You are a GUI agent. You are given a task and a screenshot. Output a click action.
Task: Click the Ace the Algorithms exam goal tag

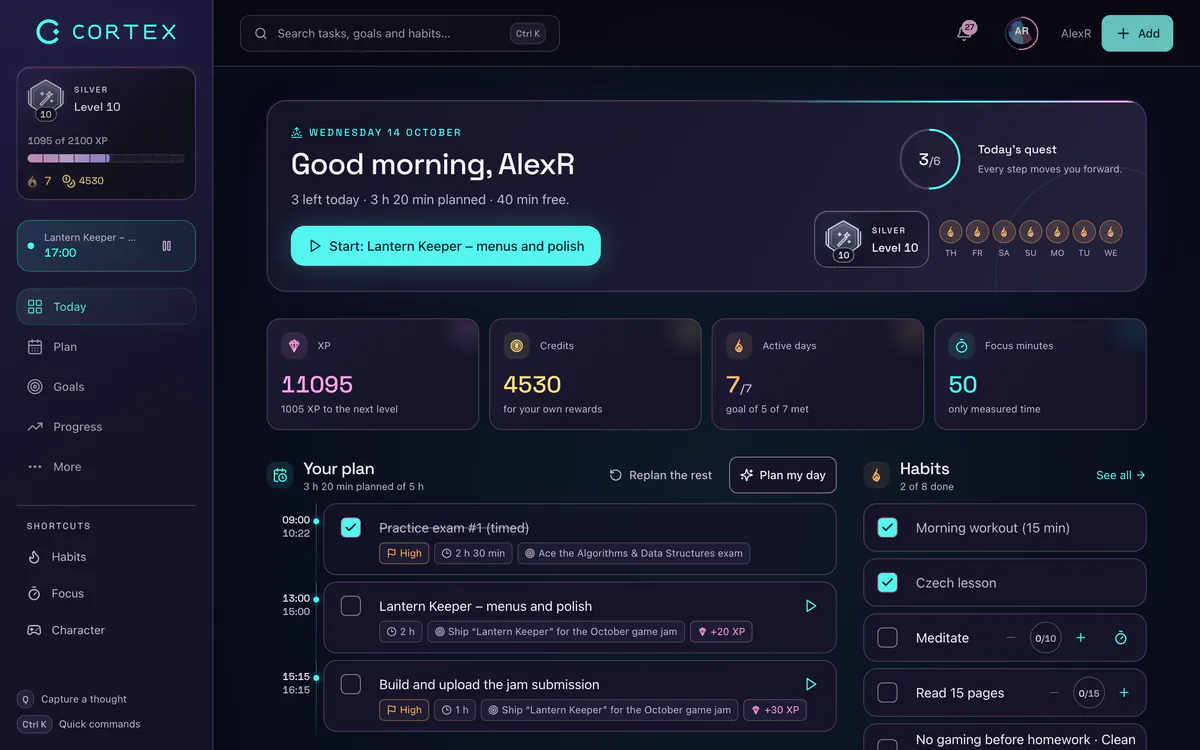(x=633, y=553)
